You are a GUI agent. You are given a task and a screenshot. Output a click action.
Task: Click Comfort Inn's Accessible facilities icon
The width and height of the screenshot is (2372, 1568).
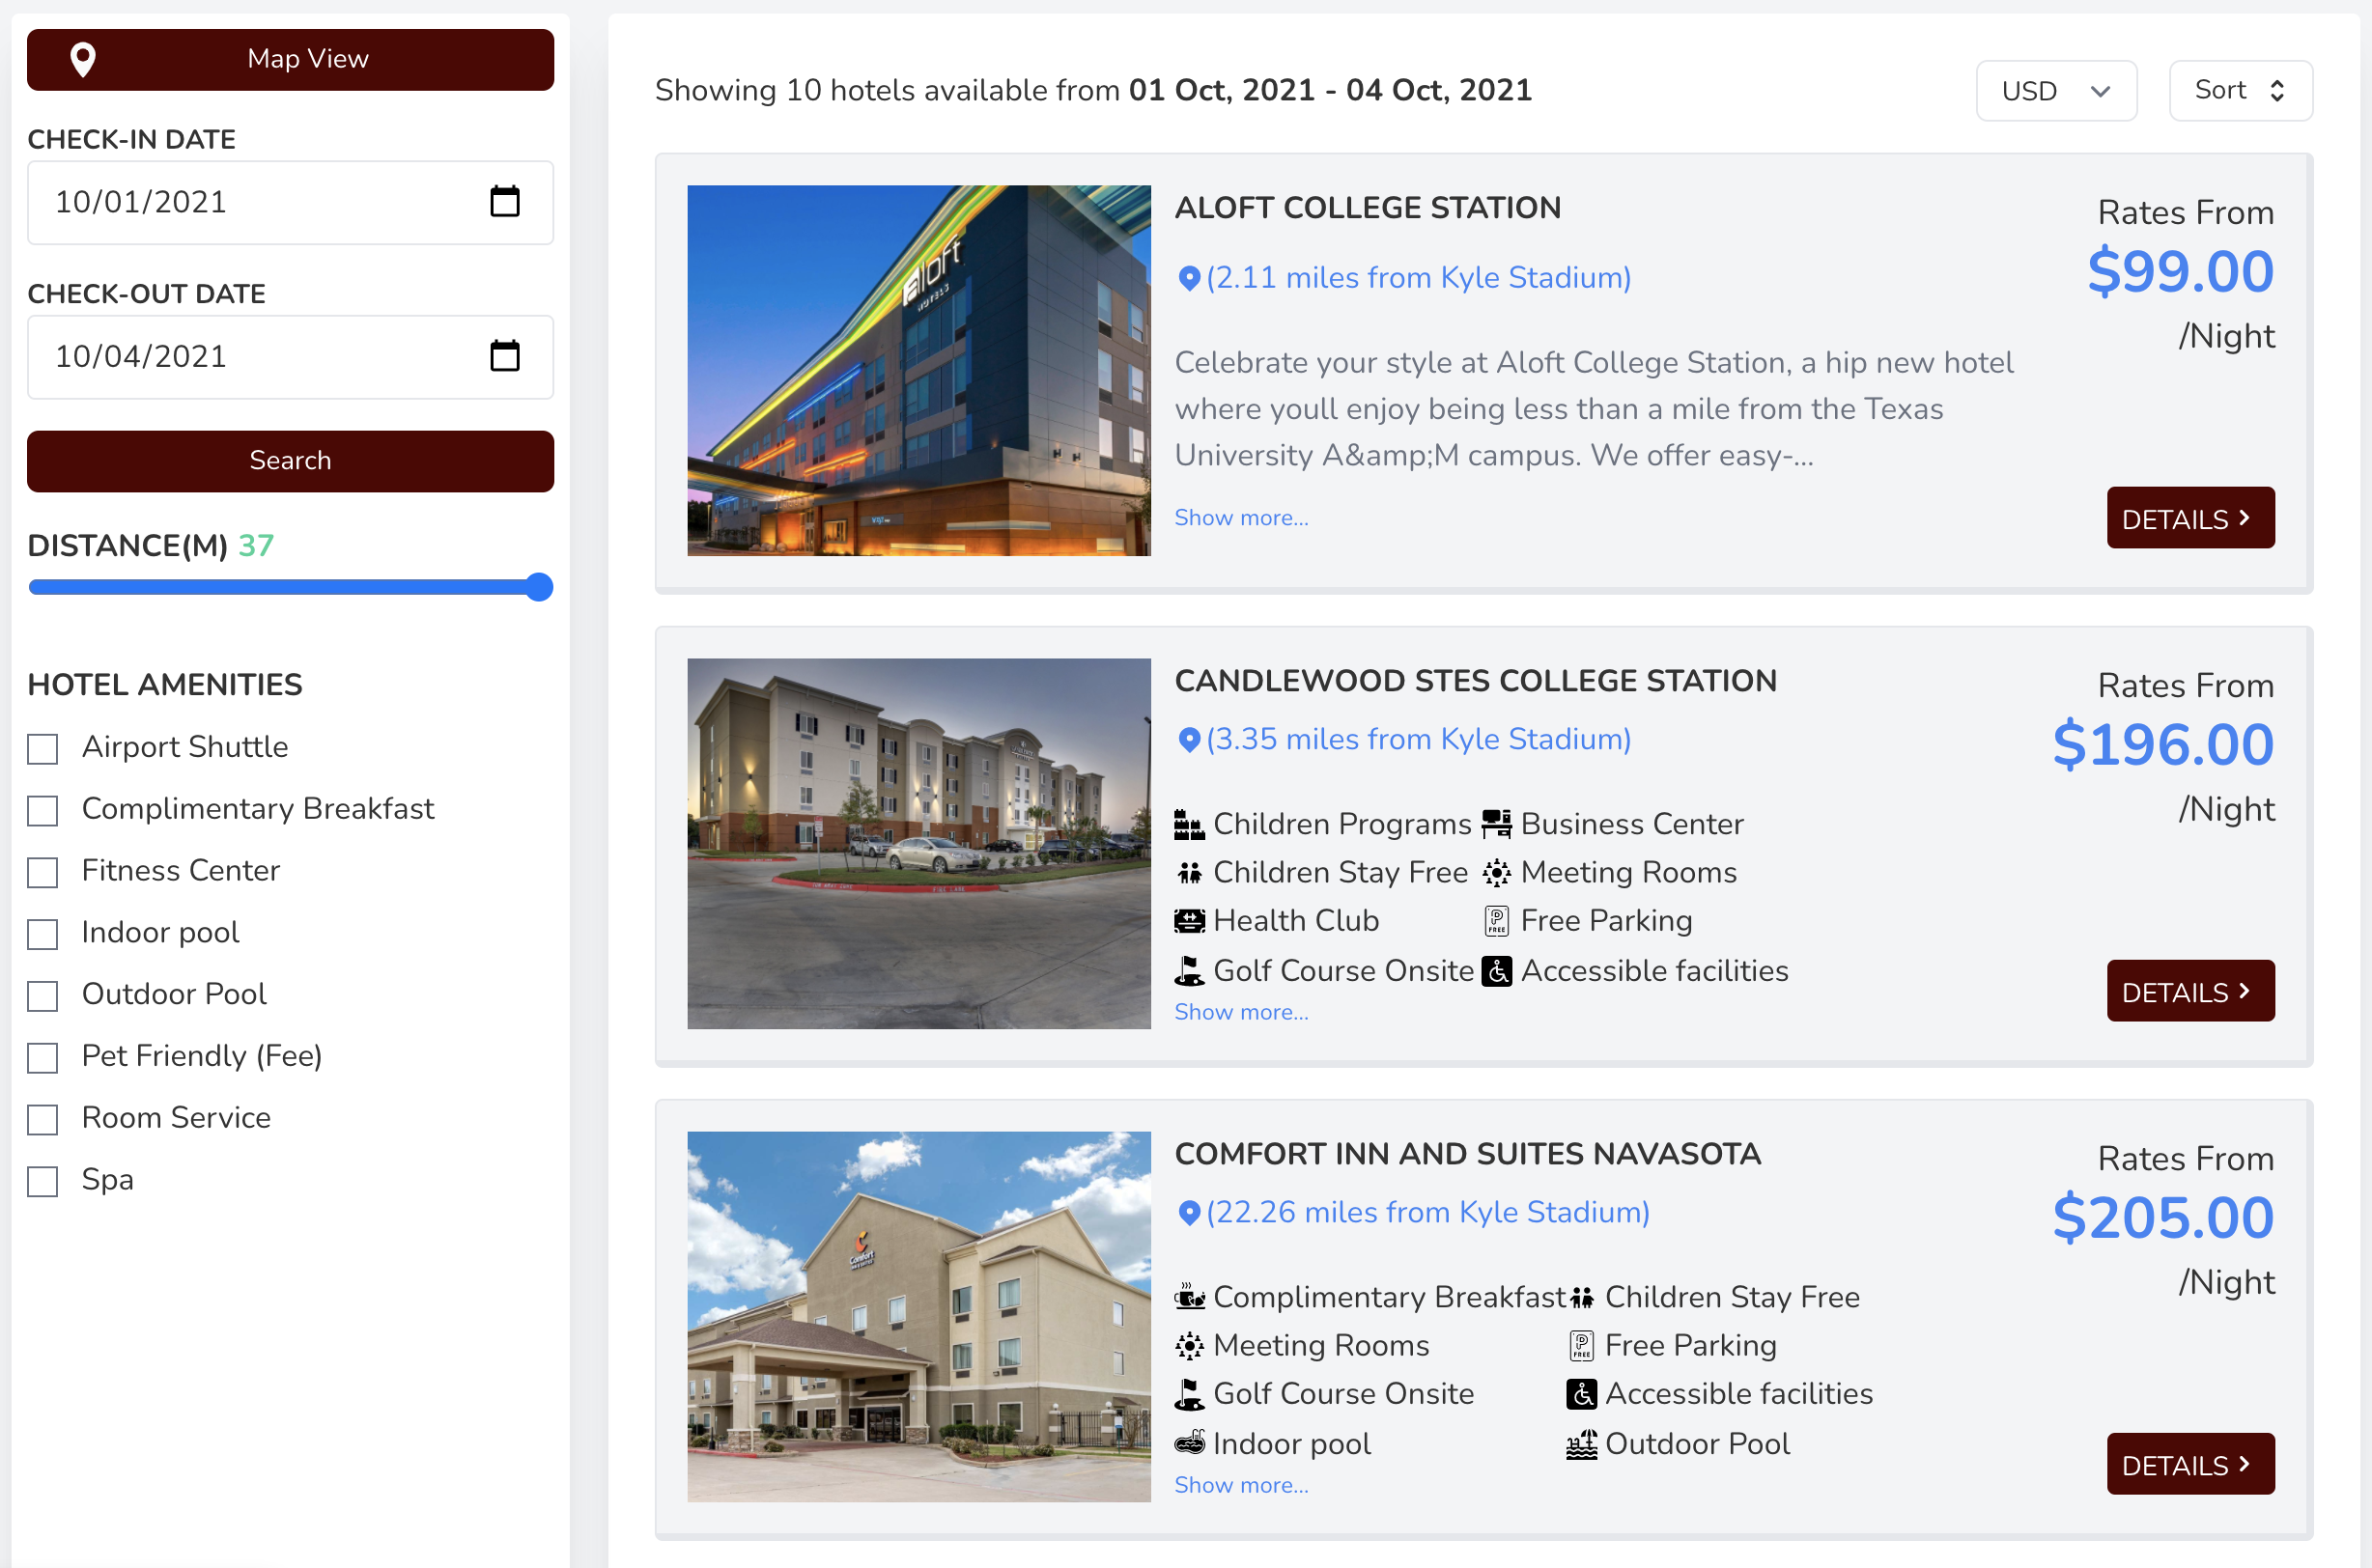pos(1582,1394)
